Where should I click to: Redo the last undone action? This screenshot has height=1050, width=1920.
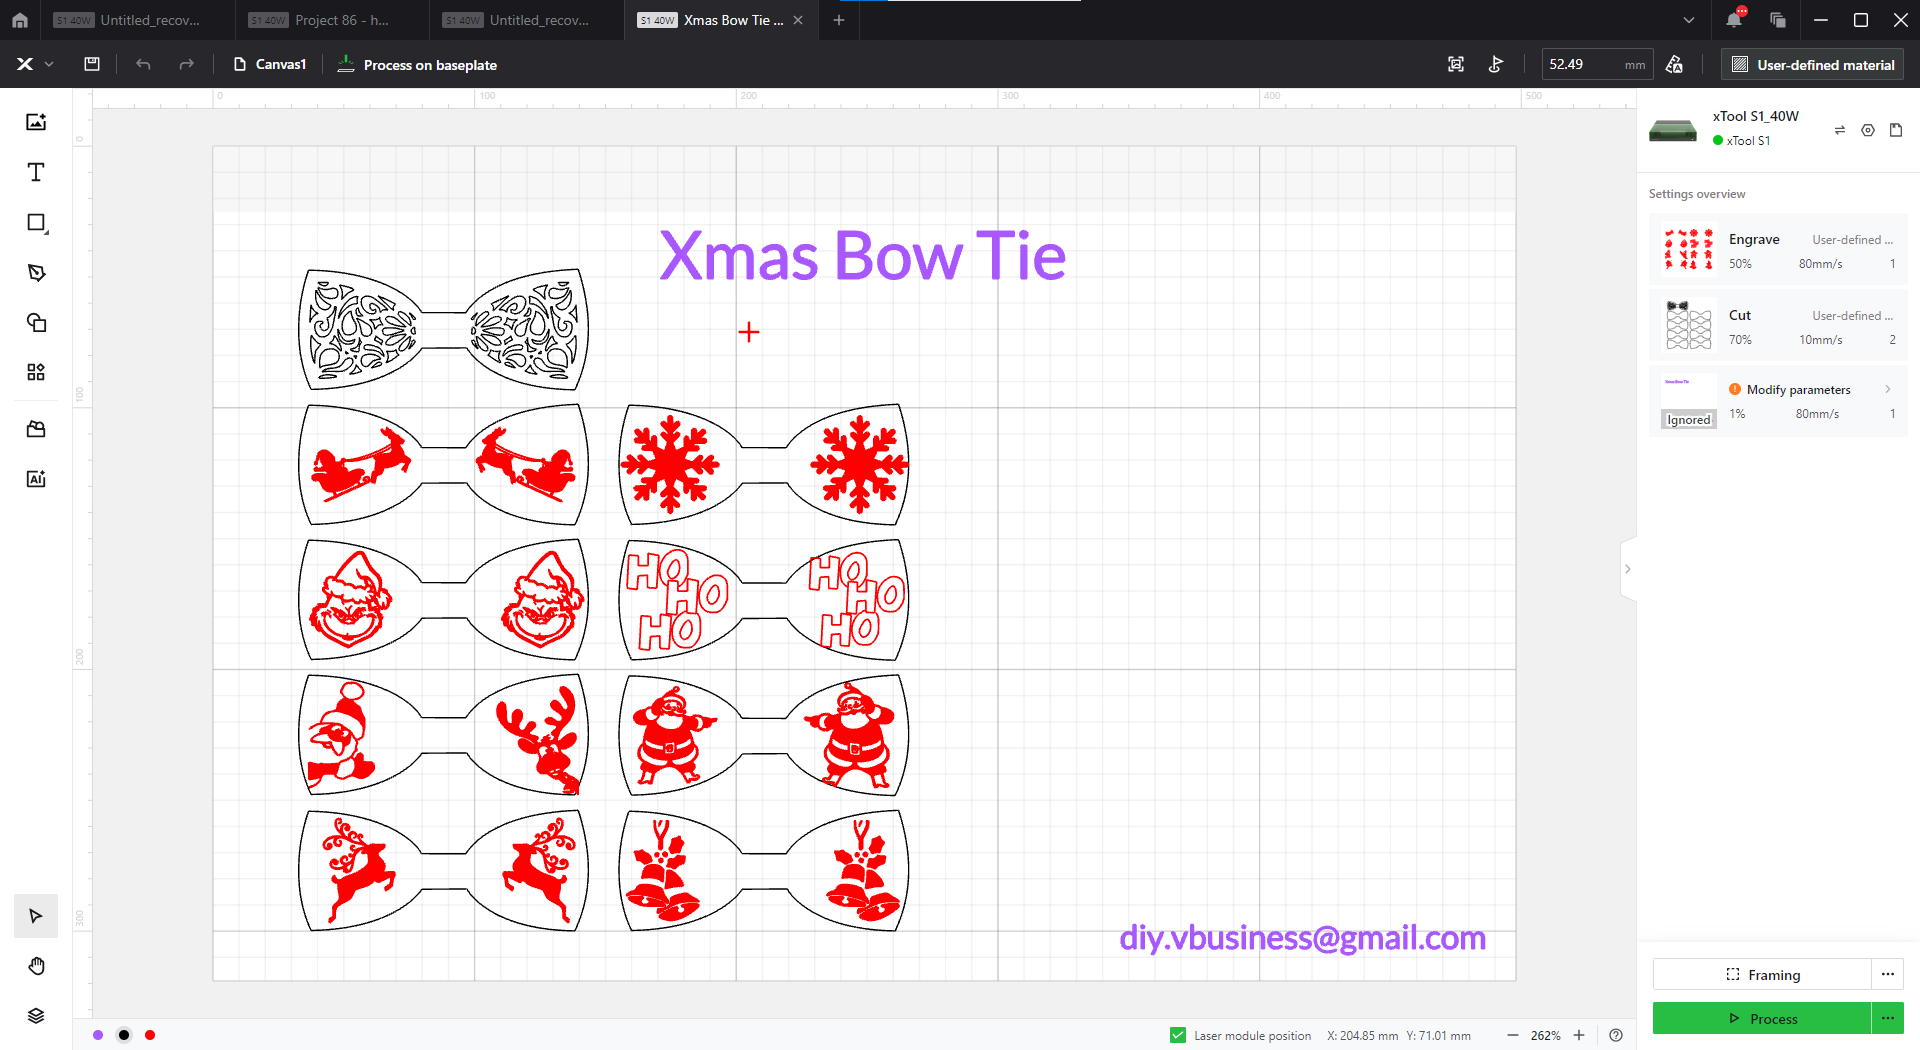[186, 64]
